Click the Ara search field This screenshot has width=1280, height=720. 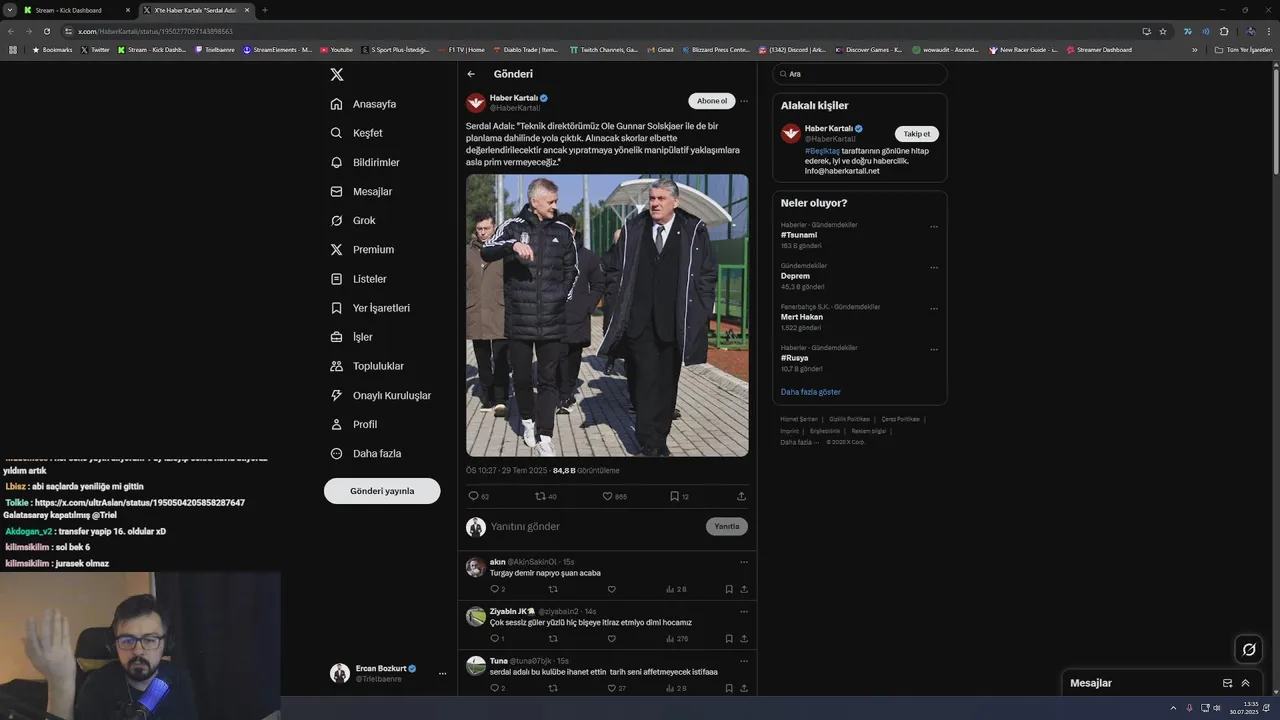(x=860, y=74)
